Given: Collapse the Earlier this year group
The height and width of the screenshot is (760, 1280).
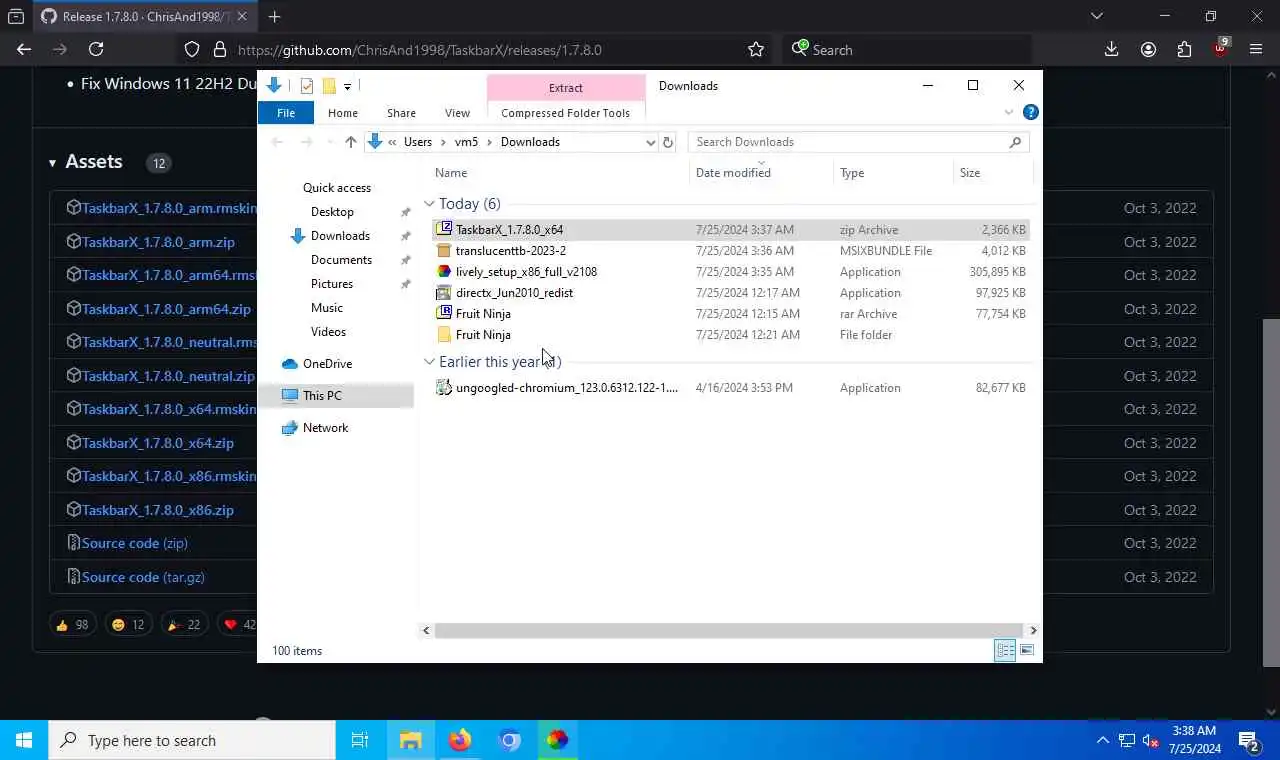Looking at the screenshot, I should tap(429, 362).
